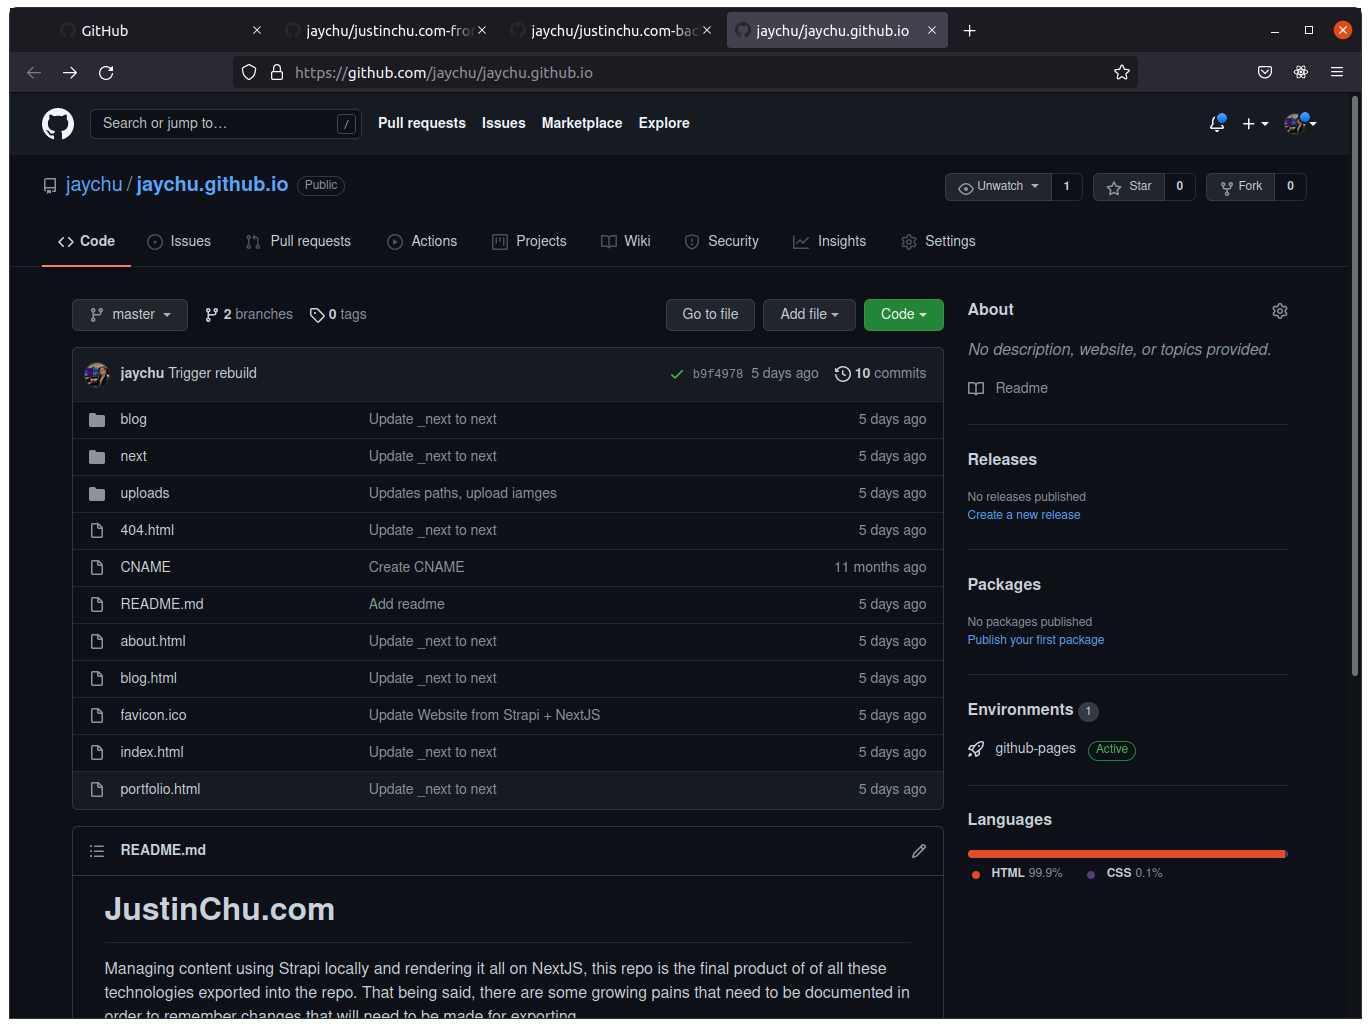Reload the page in browser toolbar
Viewport: 1371px width, 1028px height.
[106, 73]
